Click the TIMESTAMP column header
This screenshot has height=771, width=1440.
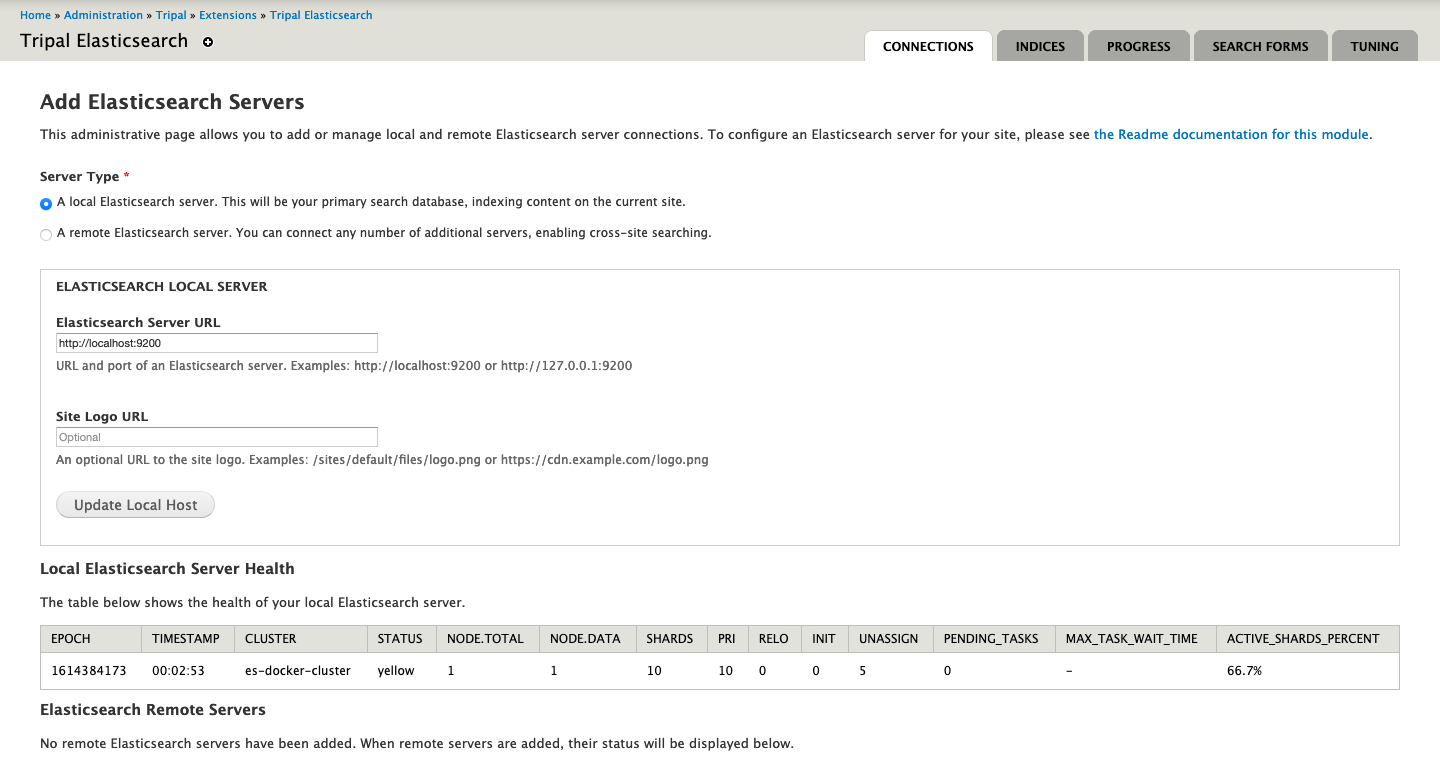click(x=187, y=639)
